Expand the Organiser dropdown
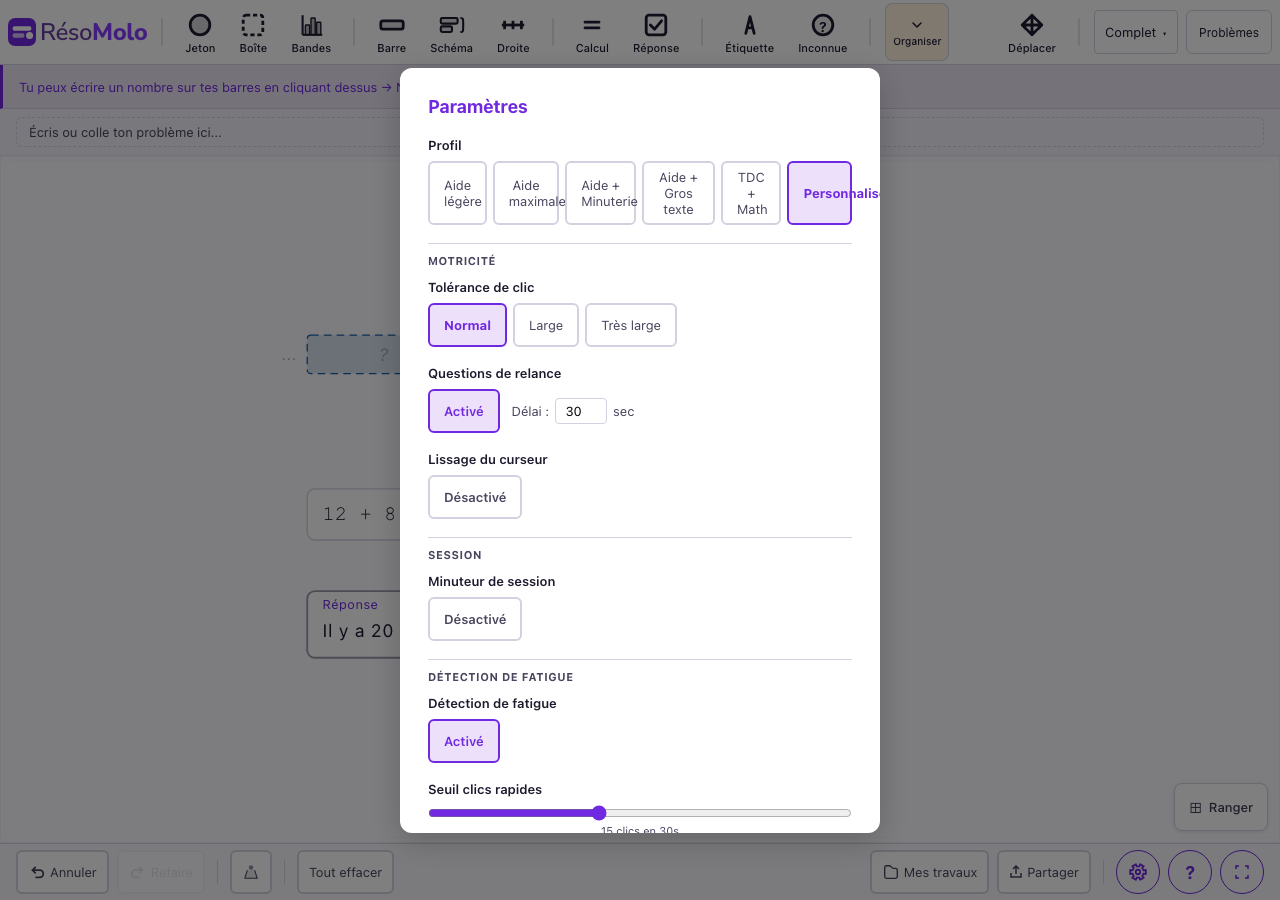The image size is (1280, 900). coord(917,32)
